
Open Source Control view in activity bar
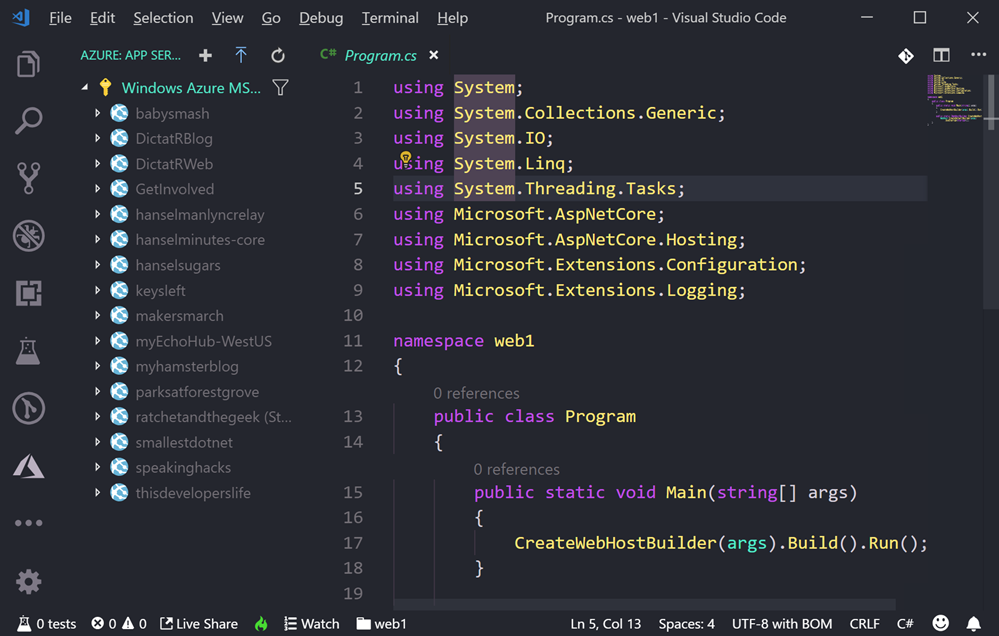tap(28, 178)
